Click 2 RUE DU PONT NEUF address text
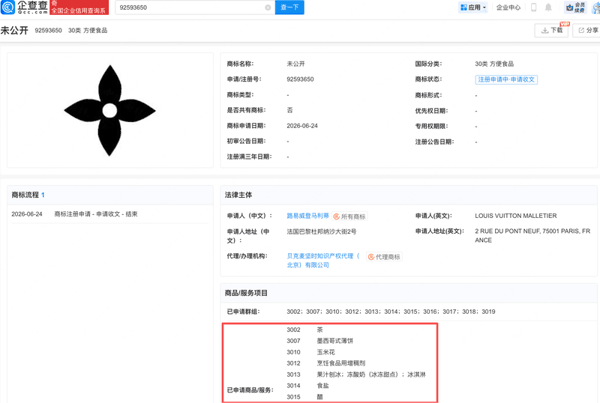The image size is (600, 403). point(532,236)
